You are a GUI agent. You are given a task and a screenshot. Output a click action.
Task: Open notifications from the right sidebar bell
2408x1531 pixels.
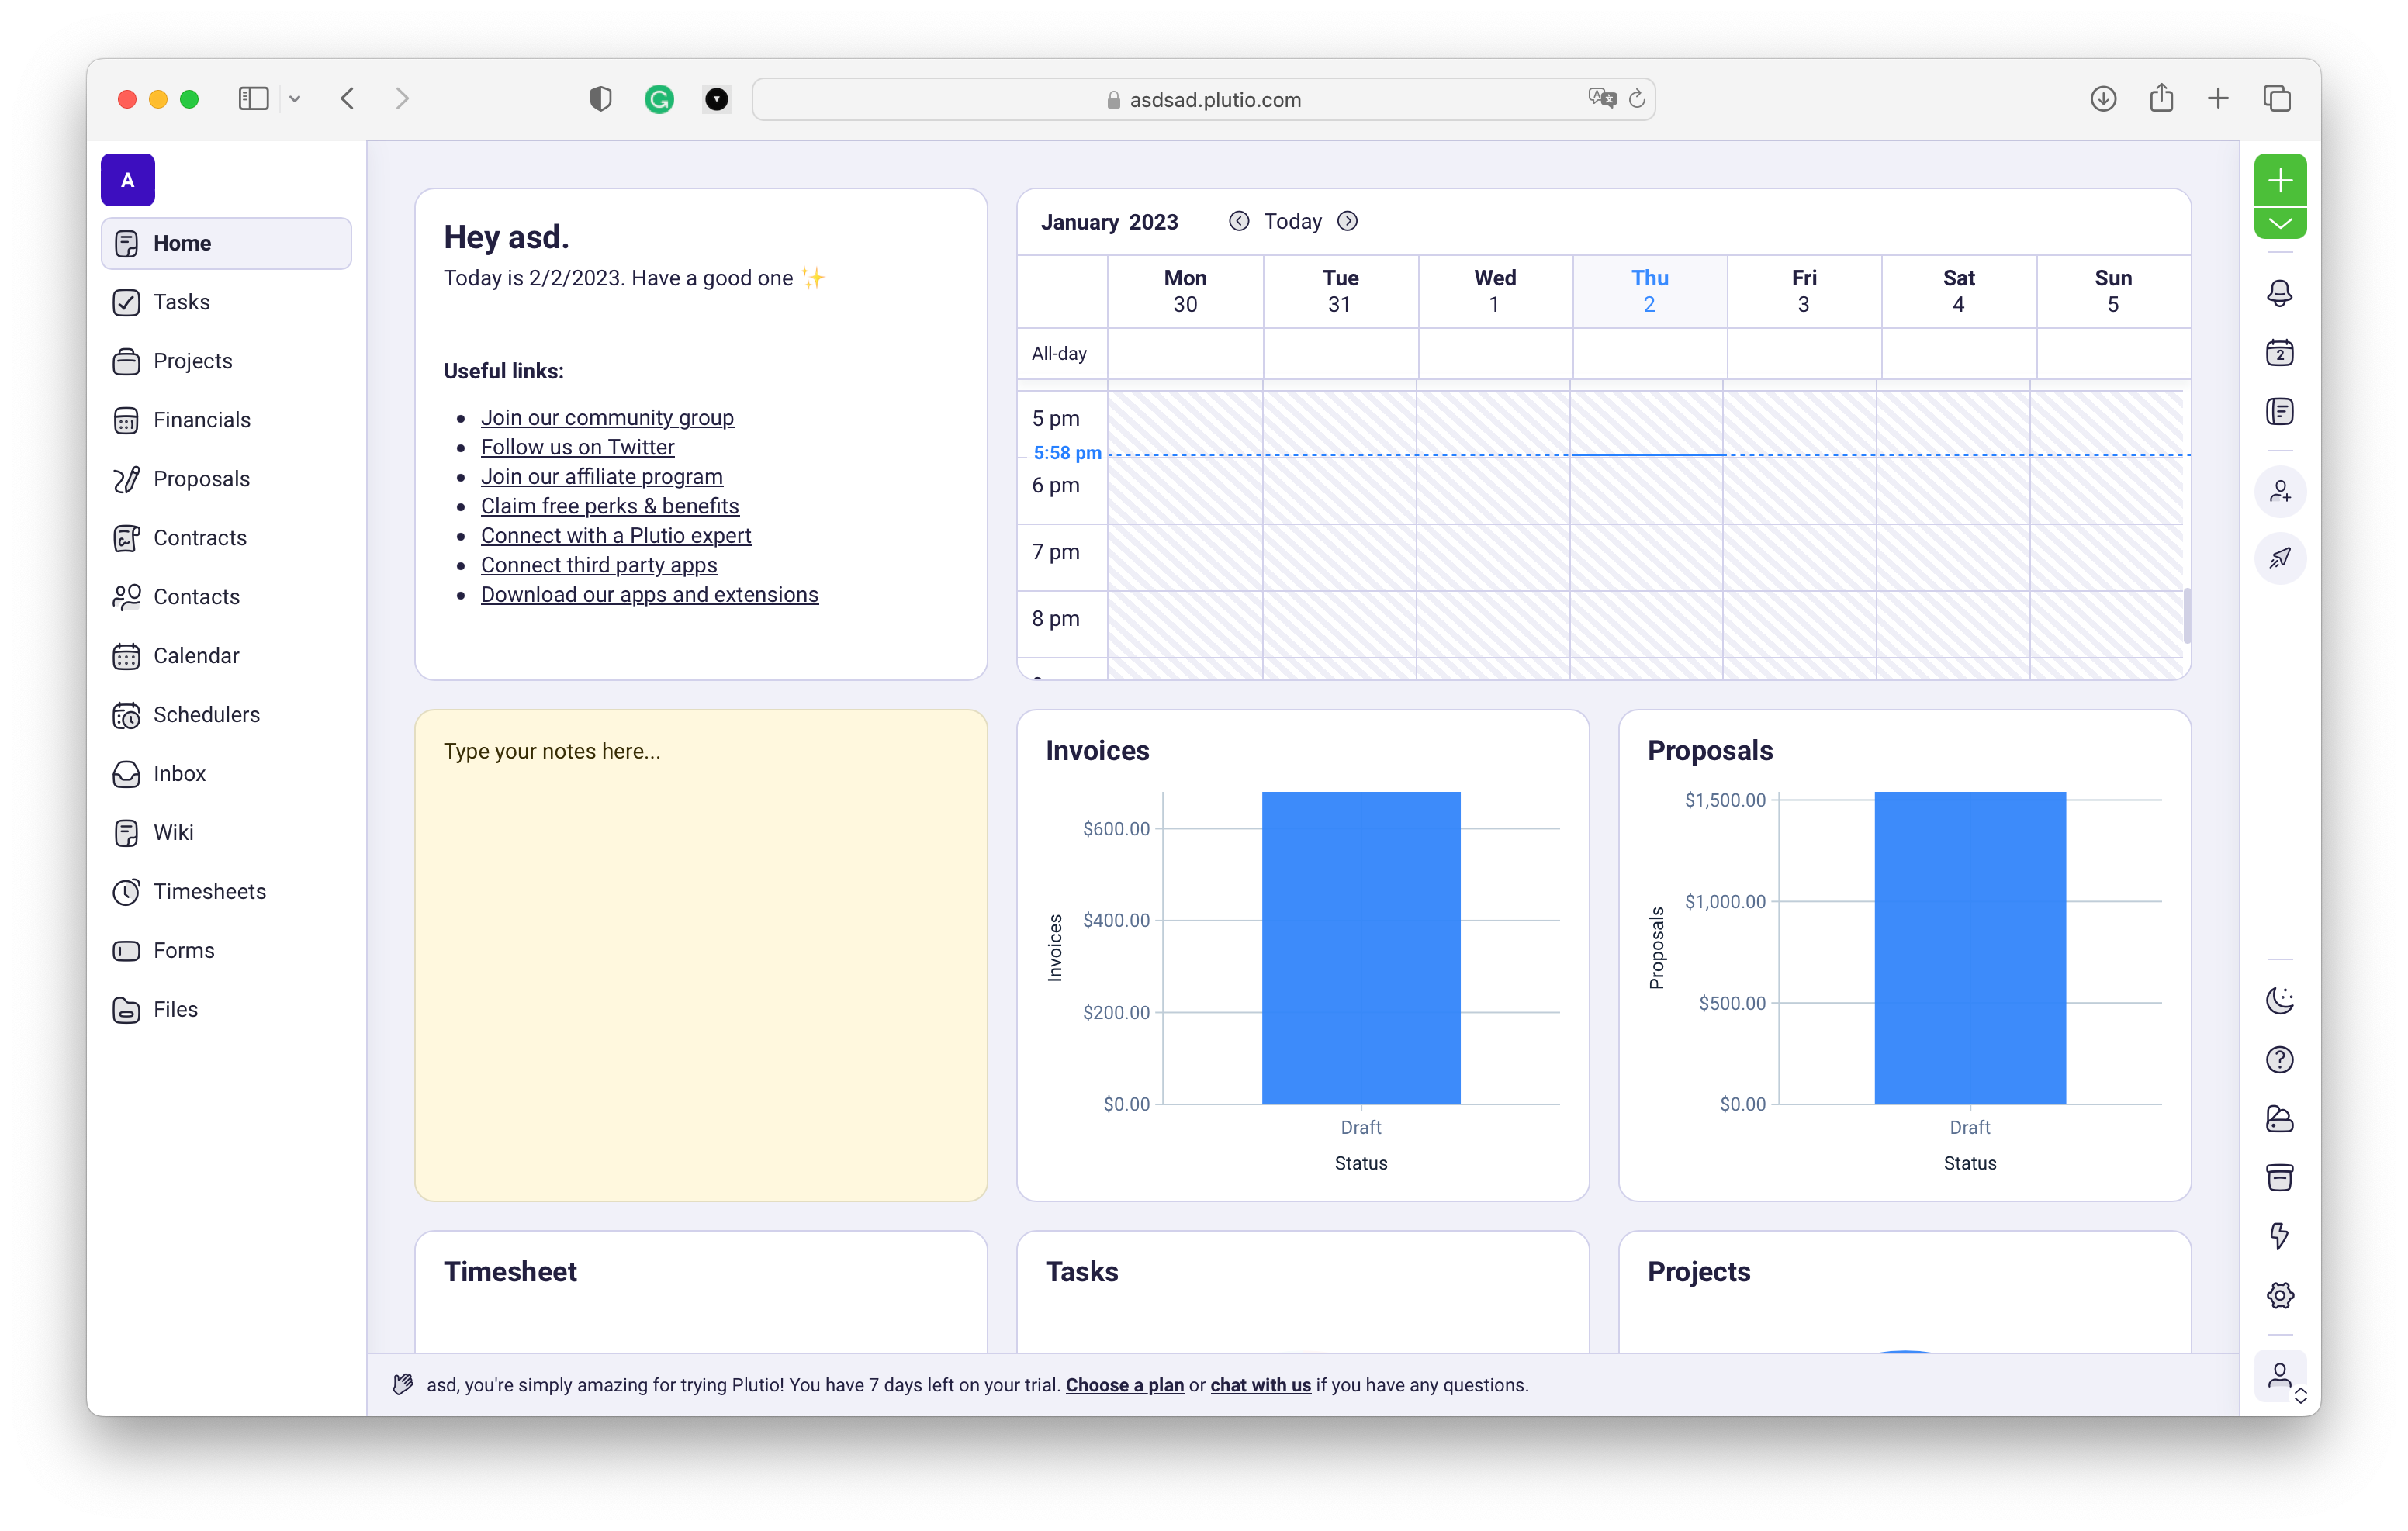[x=2281, y=293]
